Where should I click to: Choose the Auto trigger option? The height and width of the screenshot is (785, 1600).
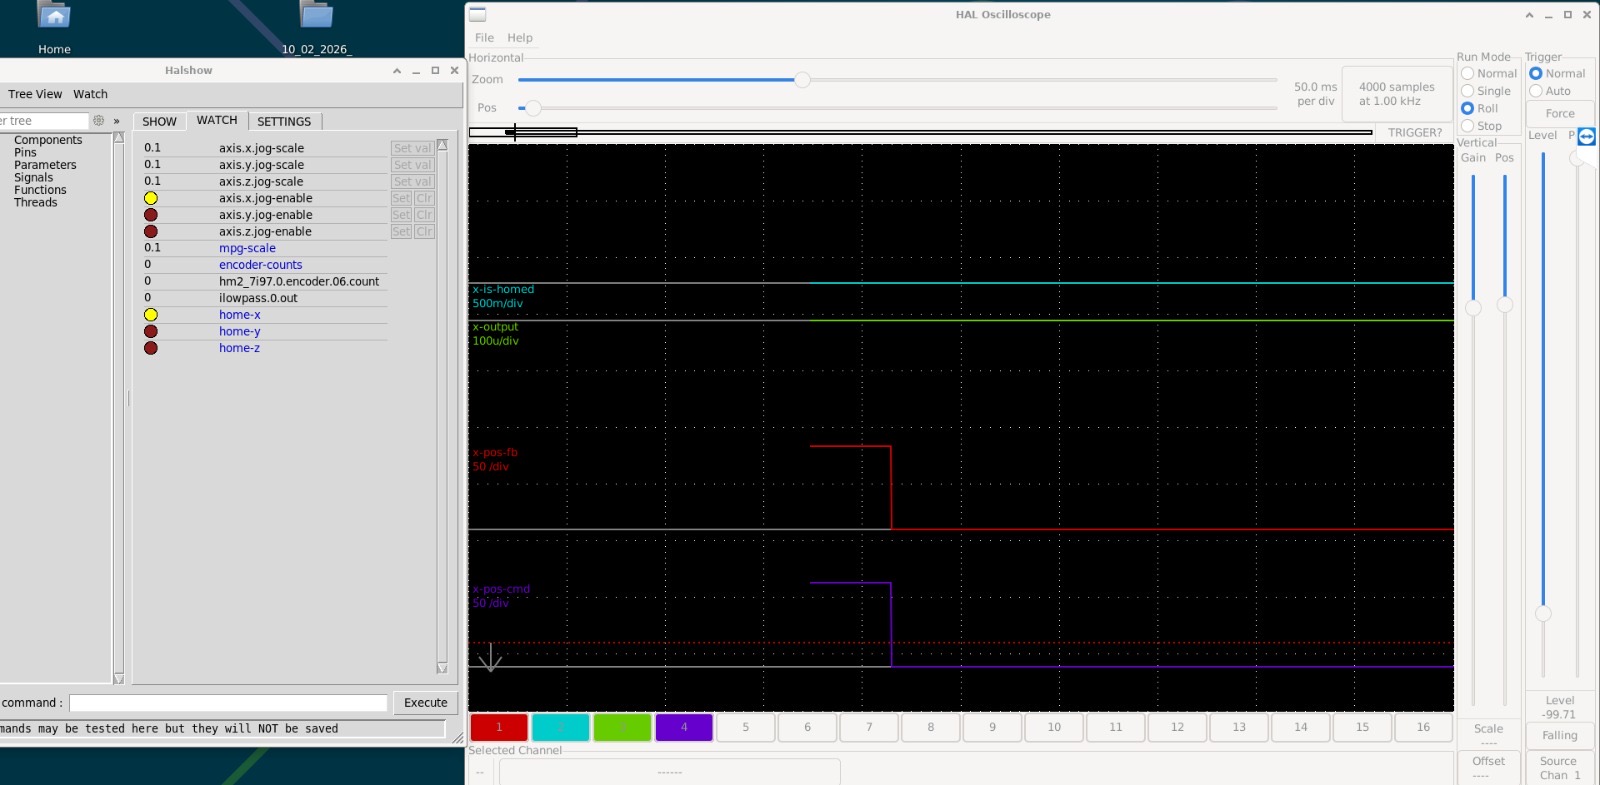click(x=1535, y=91)
